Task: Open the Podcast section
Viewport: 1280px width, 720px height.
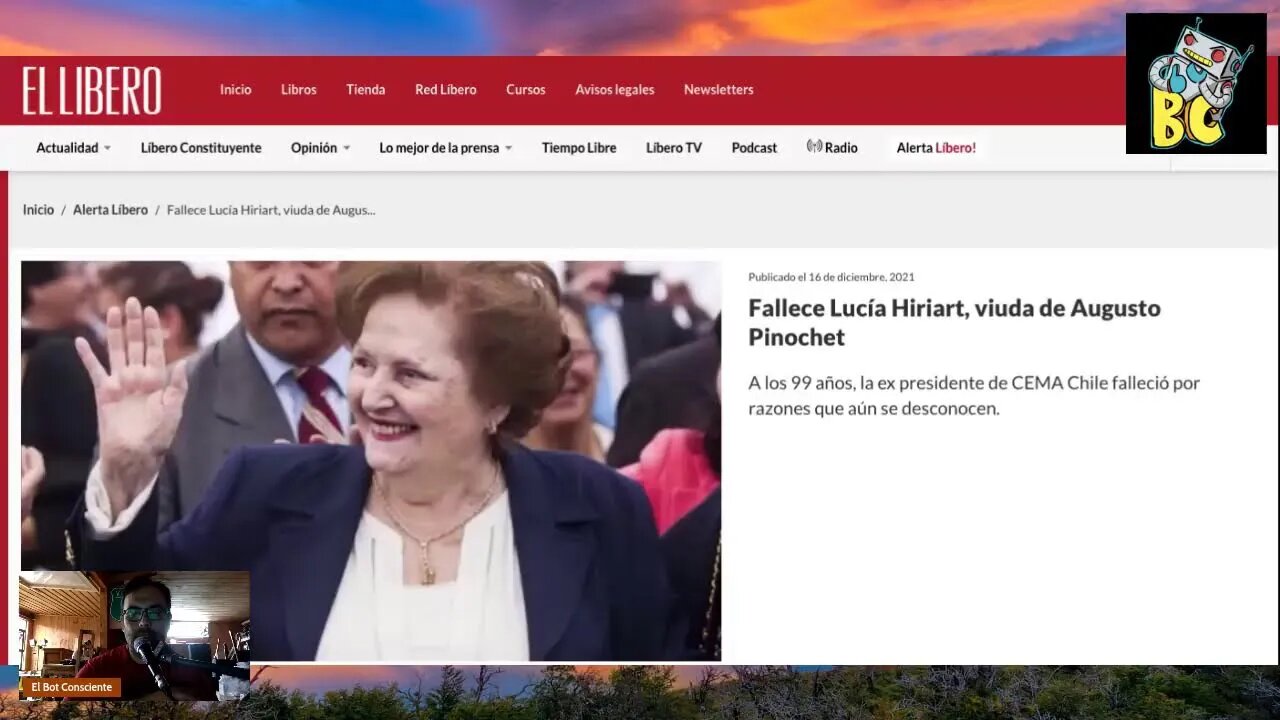Action: click(x=754, y=147)
